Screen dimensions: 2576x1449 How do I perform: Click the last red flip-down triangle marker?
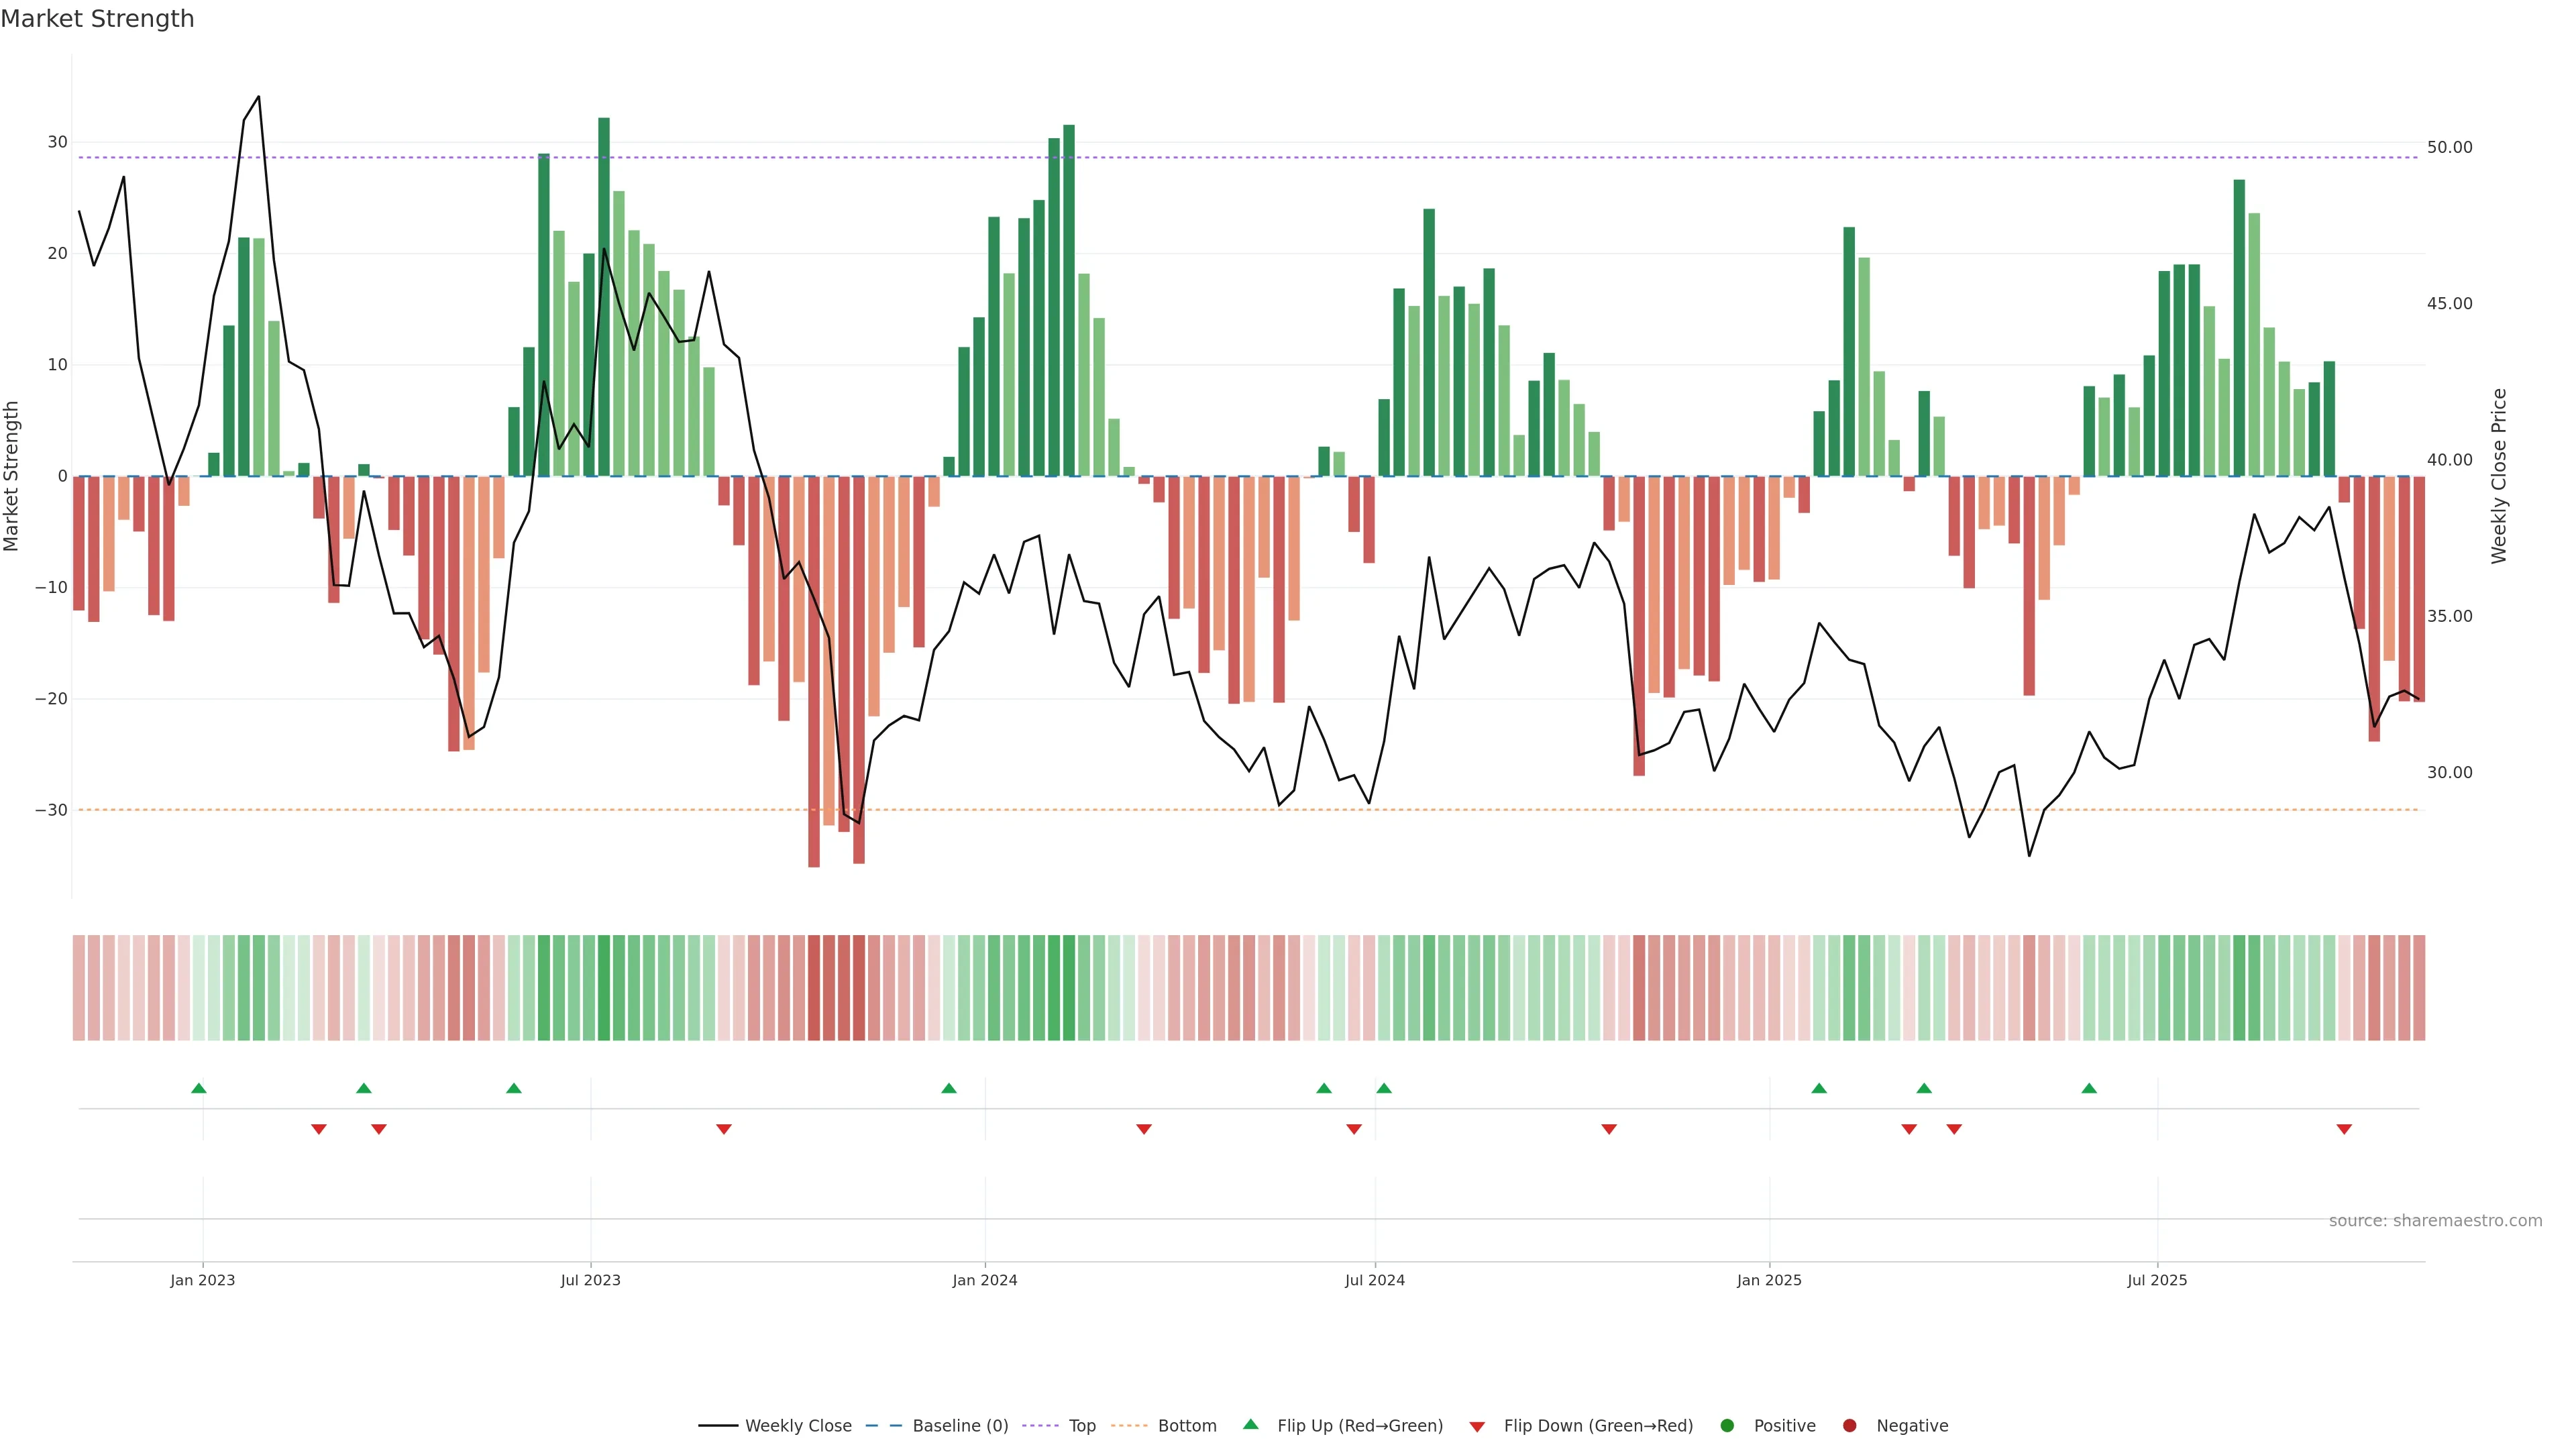pyautogui.click(x=2344, y=1129)
